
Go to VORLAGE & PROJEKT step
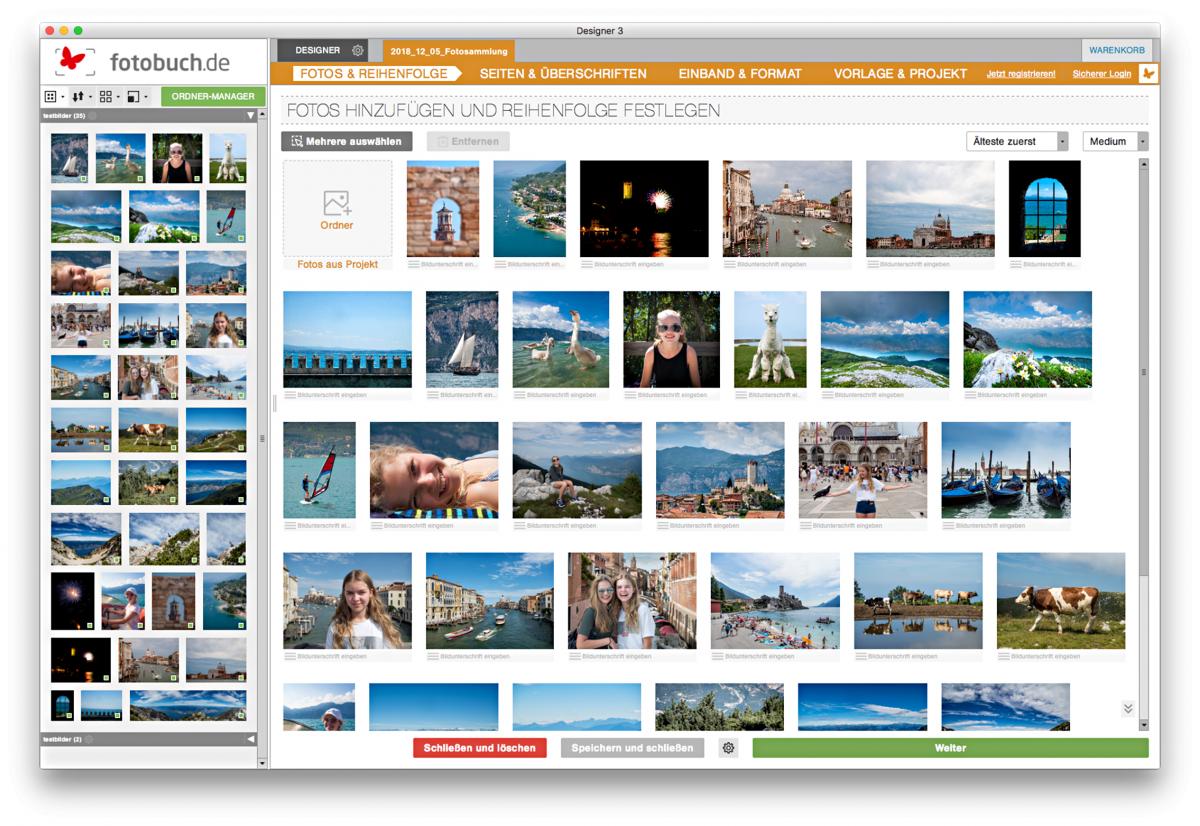coord(900,73)
